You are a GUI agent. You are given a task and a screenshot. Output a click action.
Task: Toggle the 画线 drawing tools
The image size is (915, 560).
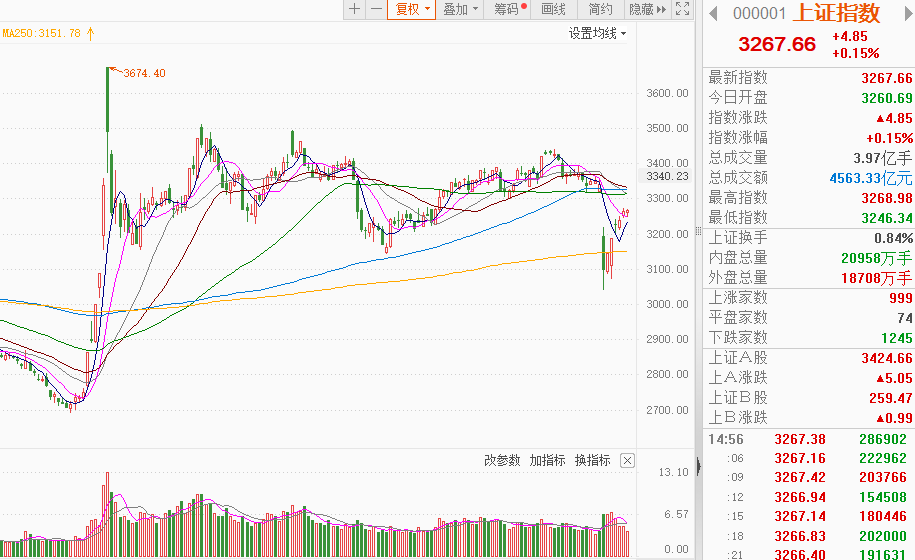click(x=553, y=9)
